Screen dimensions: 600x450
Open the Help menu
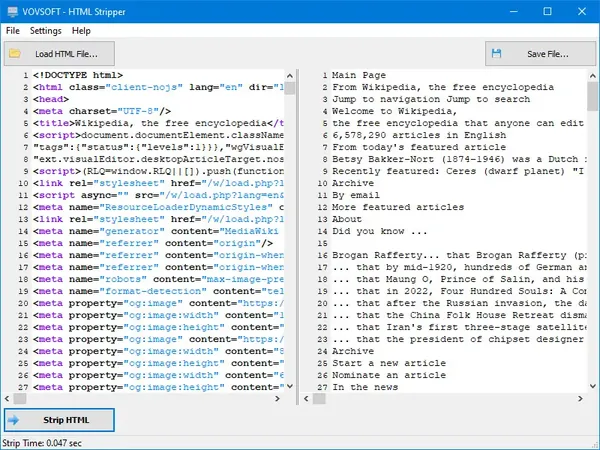[x=81, y=31]
